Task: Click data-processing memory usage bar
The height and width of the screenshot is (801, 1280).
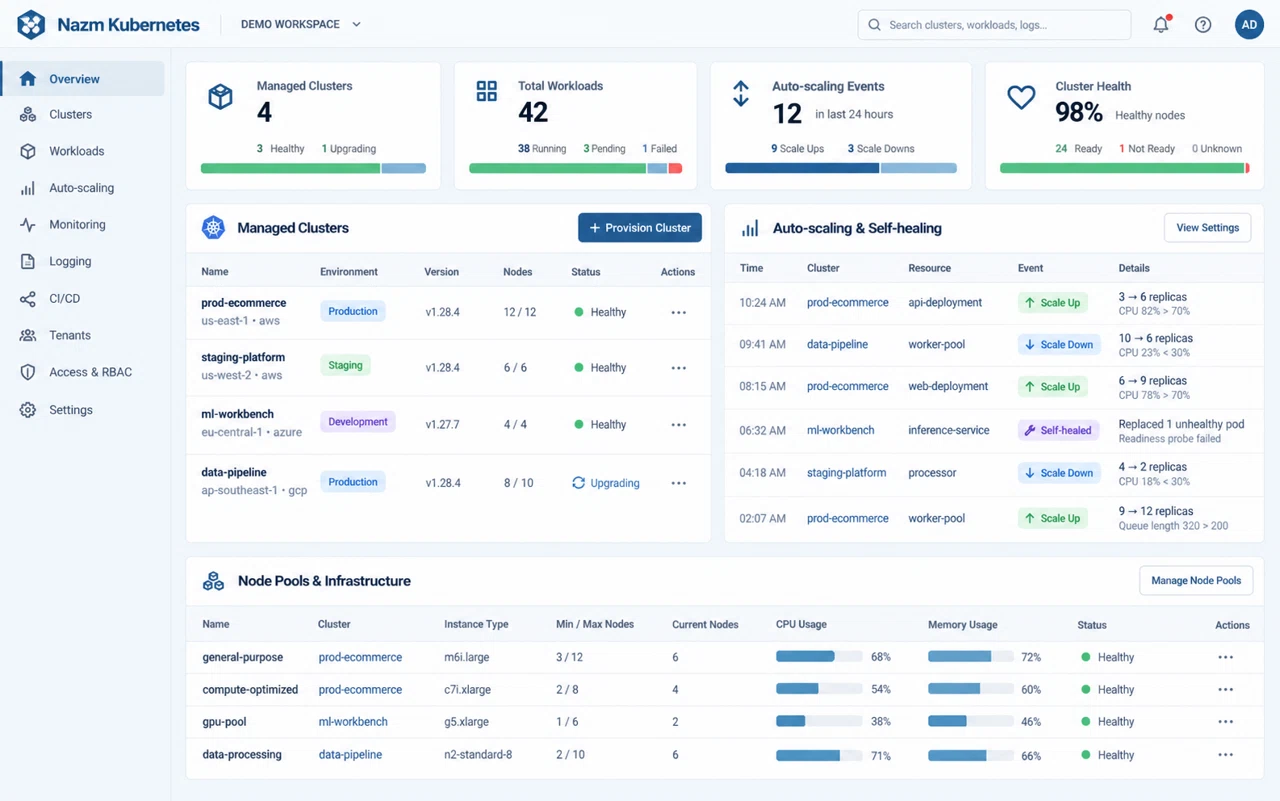Action: pyautogui.click(x=970, y=756)
